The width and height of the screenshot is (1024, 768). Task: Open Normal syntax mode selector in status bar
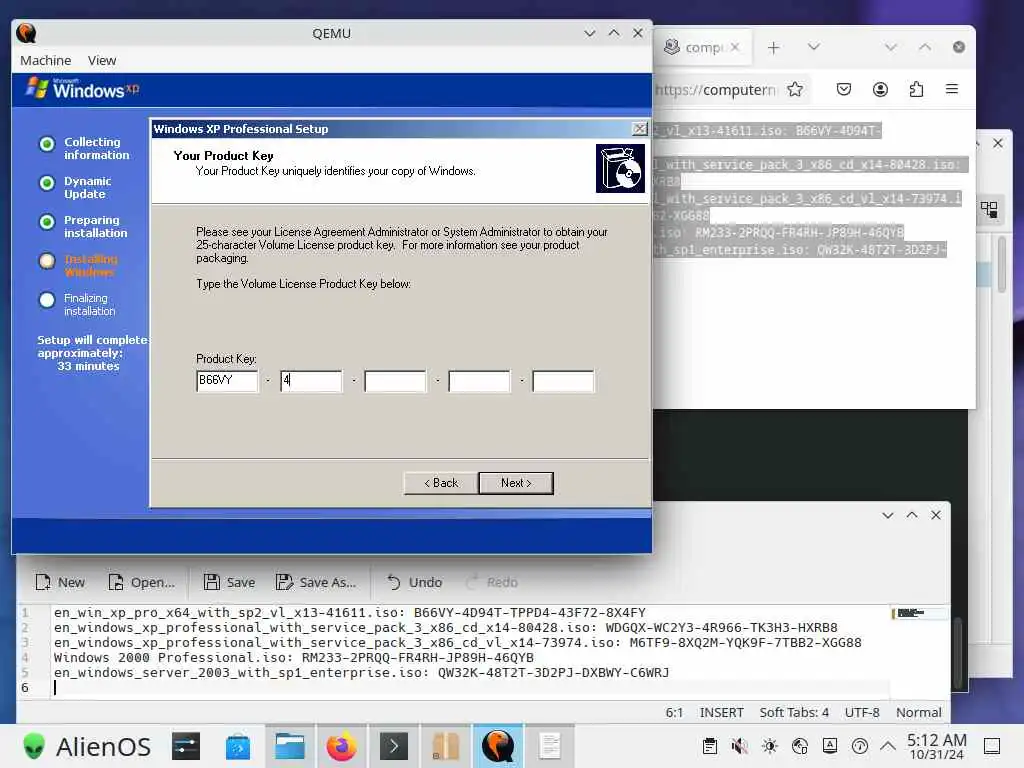click(918, 712)
